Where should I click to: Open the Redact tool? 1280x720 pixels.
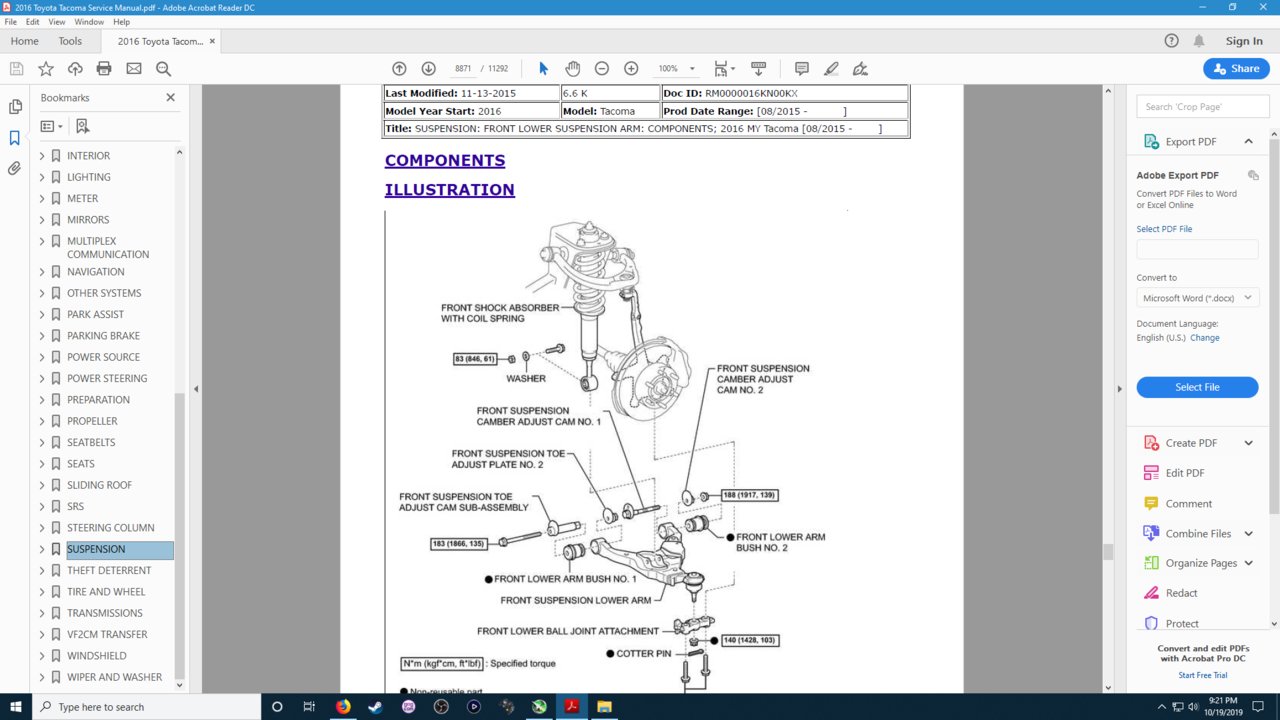coord(1181,593)
